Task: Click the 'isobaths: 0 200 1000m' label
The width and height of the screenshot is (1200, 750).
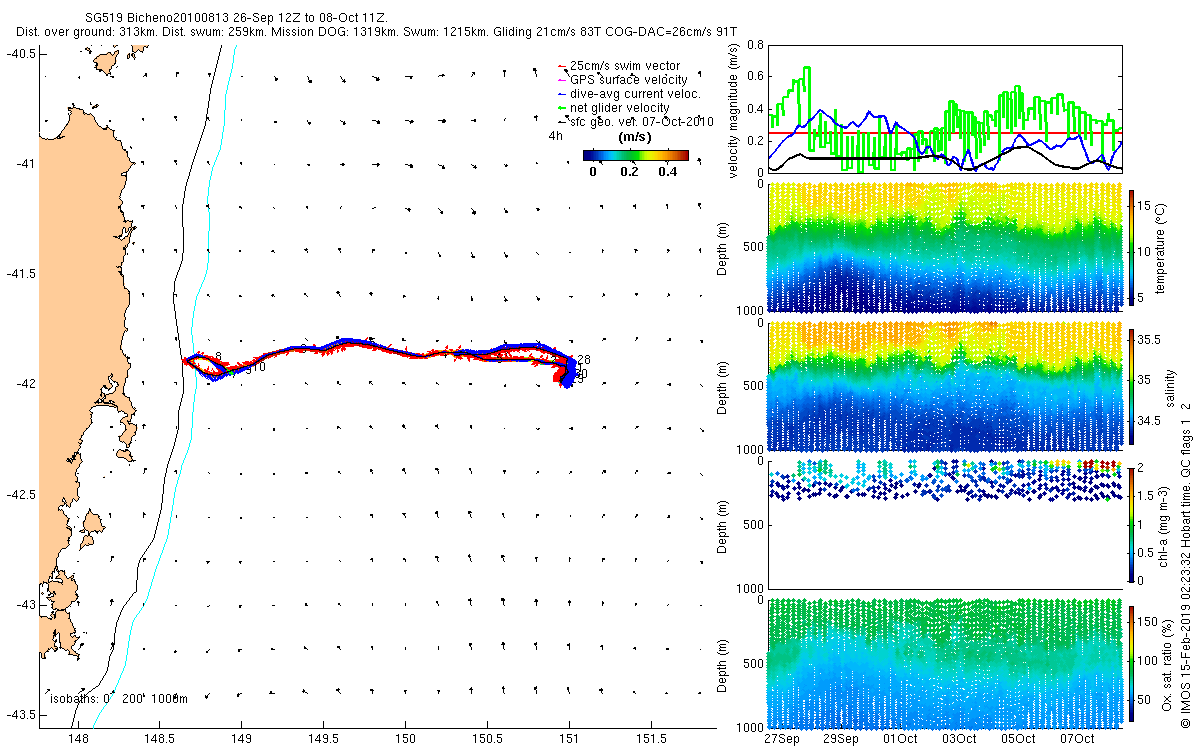Action: click(118, 698)
